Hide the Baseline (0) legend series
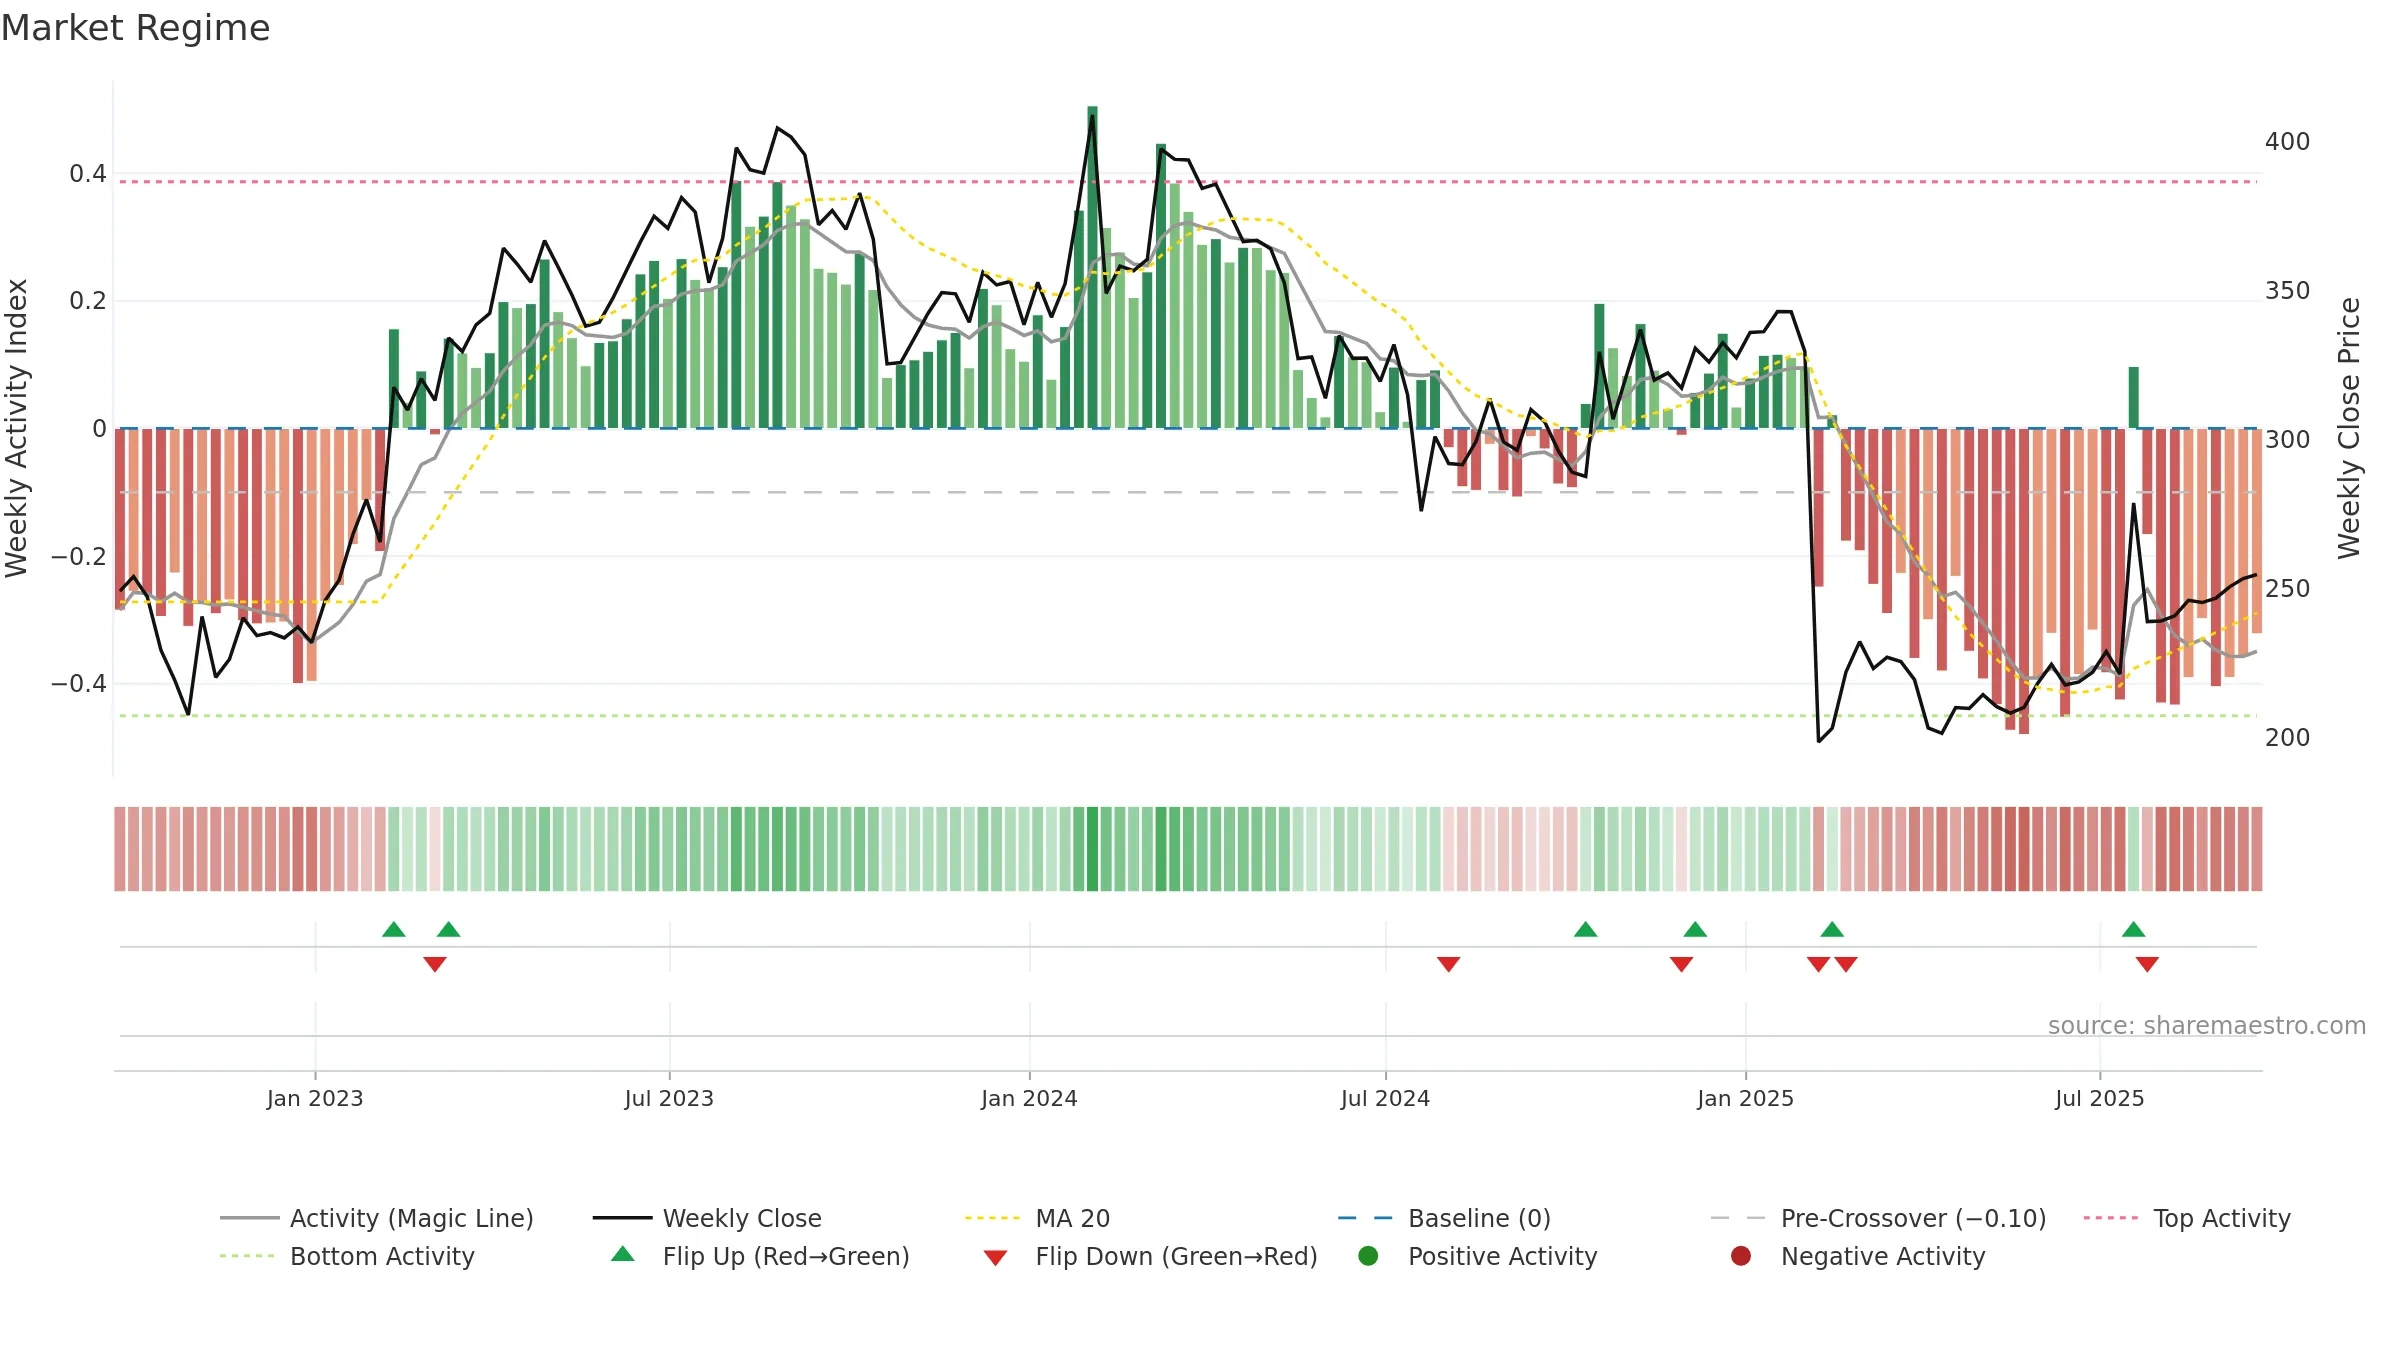This screenshot has height=1350, width=2400. [x=1445, y=1218]
